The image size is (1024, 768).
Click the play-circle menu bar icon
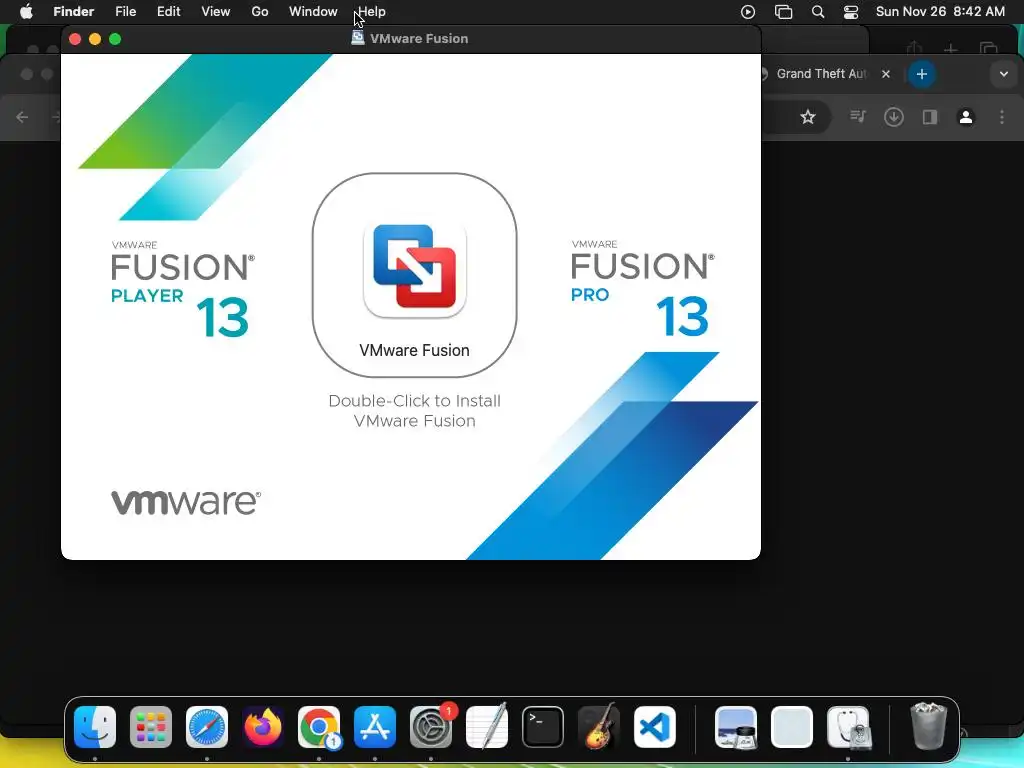pyautogui.click(x=748, y=12)
